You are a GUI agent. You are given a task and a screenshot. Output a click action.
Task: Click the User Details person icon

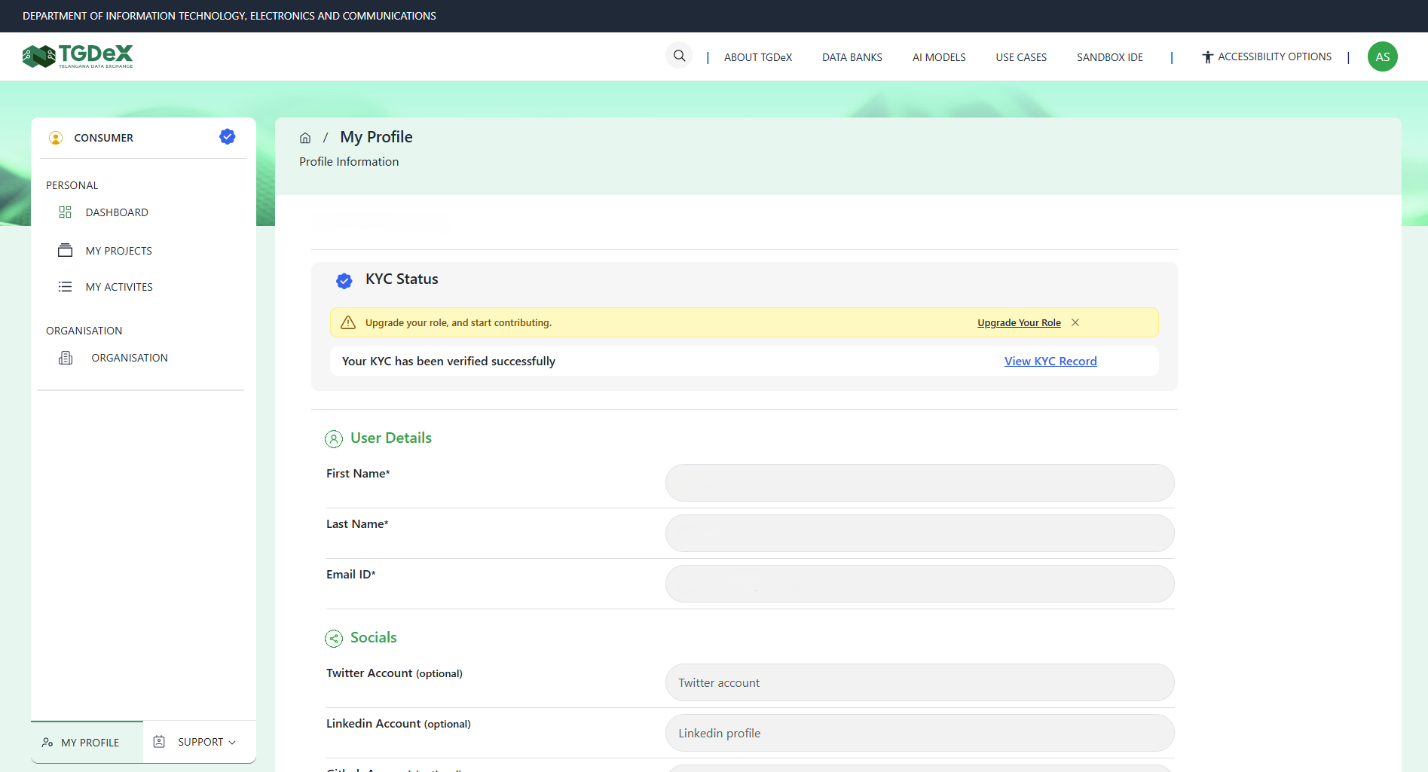pyautogui.click(x=334, y=438)
